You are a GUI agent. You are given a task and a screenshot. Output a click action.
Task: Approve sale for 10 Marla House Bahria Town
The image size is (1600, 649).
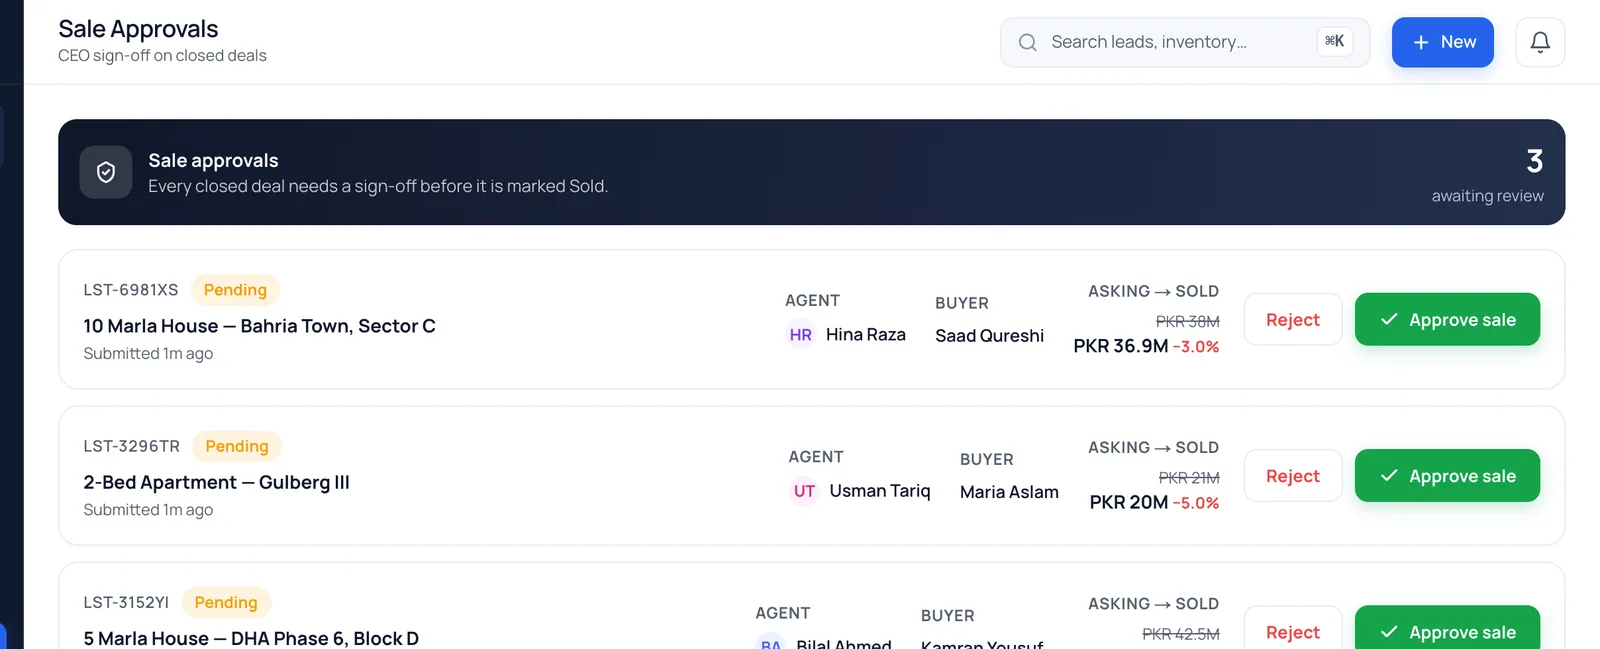coord(1447,320)
